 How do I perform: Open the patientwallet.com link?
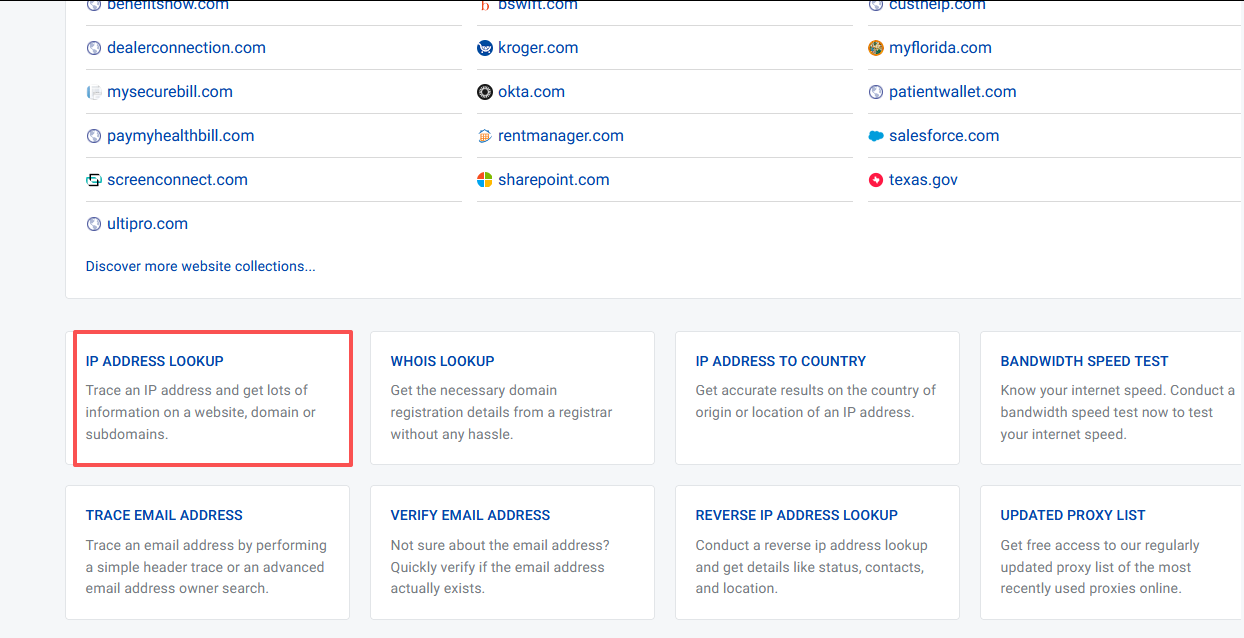click(952, 92)
